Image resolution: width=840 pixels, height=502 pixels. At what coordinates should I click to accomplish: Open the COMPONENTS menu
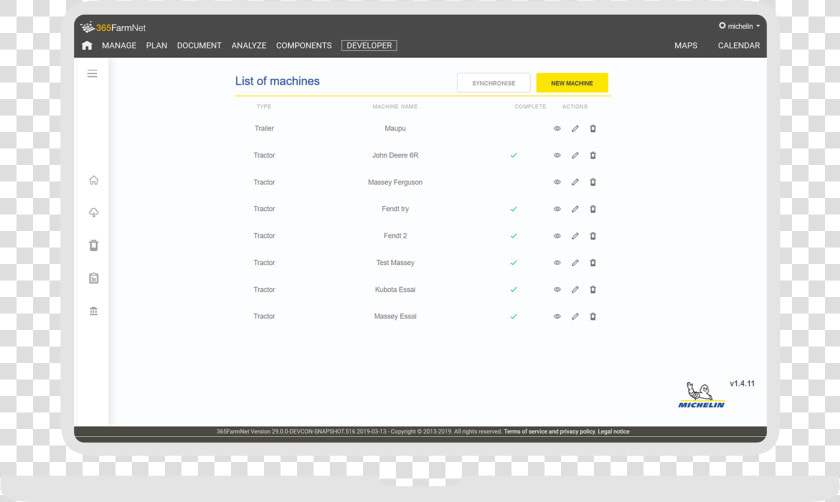[304, 46]
